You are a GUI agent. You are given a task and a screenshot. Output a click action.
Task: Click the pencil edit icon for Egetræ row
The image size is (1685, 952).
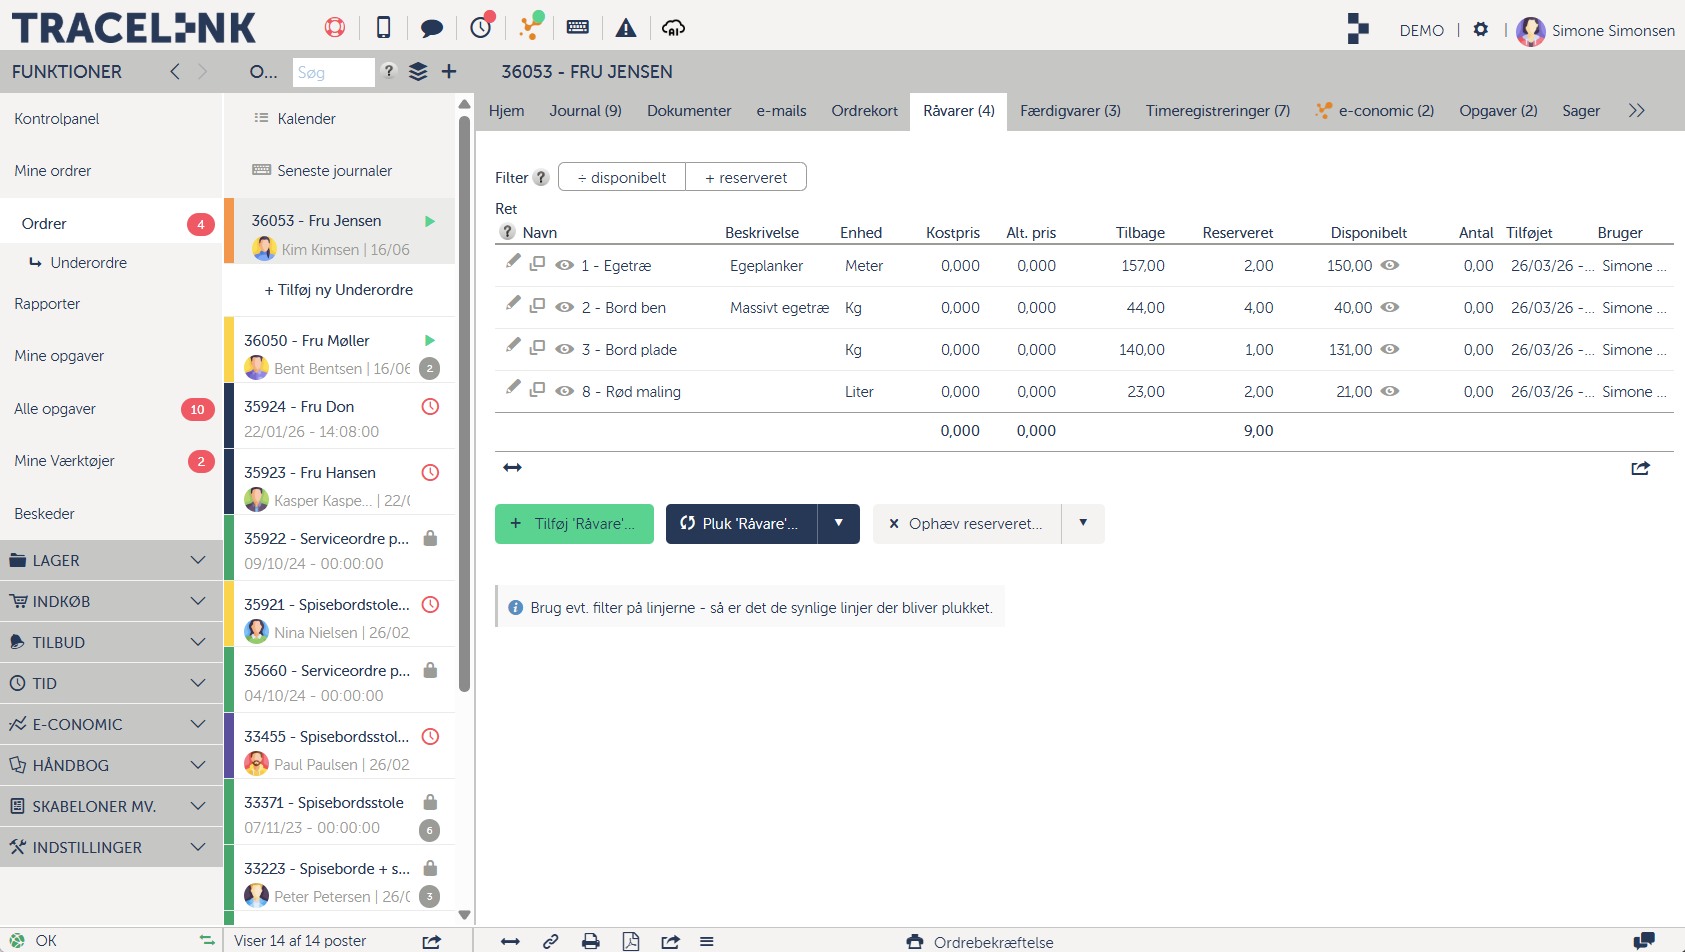tap(513, 262)
